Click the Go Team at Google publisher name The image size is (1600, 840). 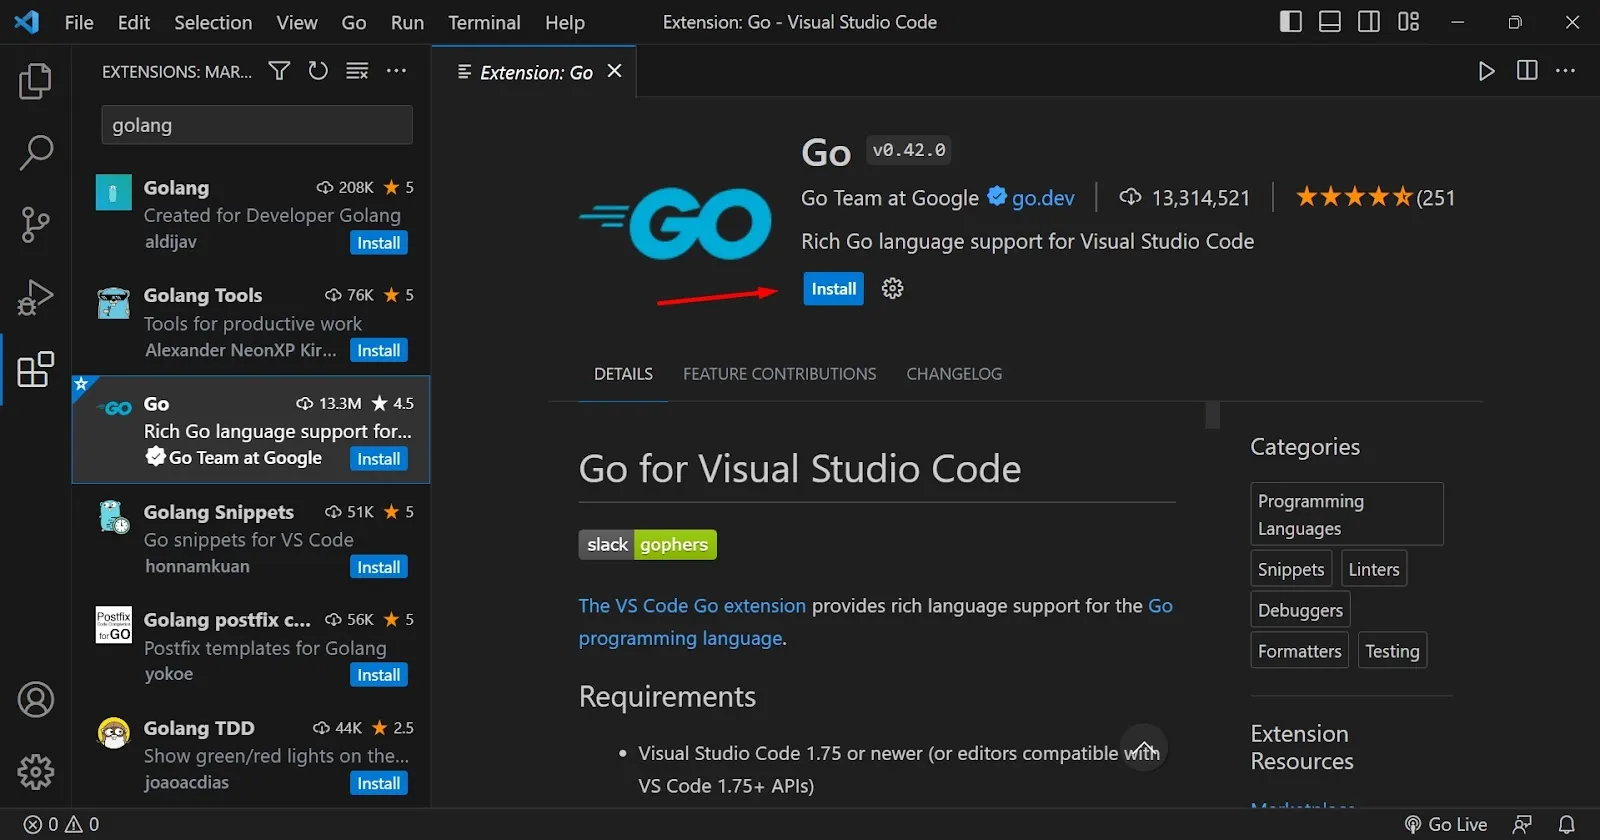pyautogui.click(x=890, y=198)
